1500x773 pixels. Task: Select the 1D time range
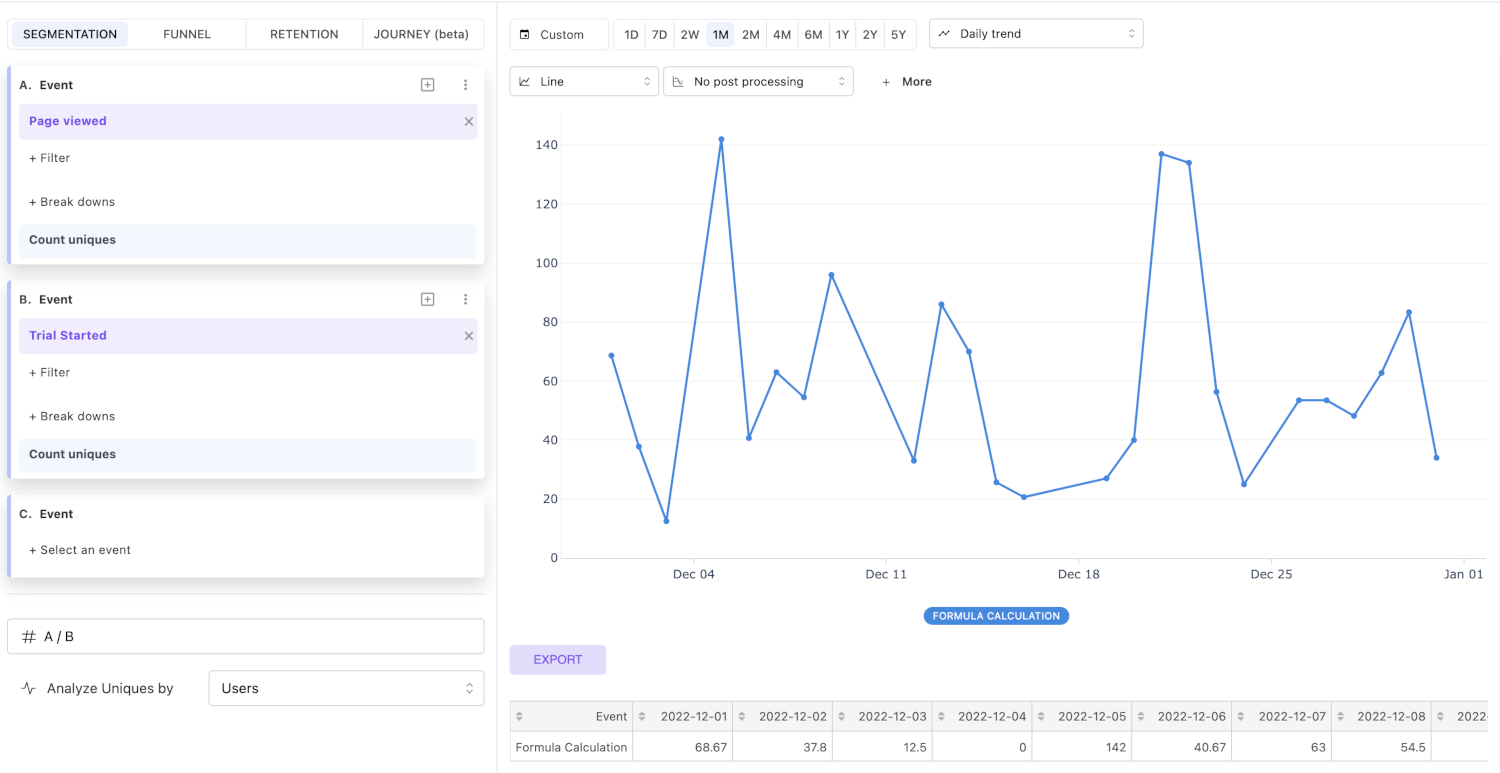click(631, 34)
